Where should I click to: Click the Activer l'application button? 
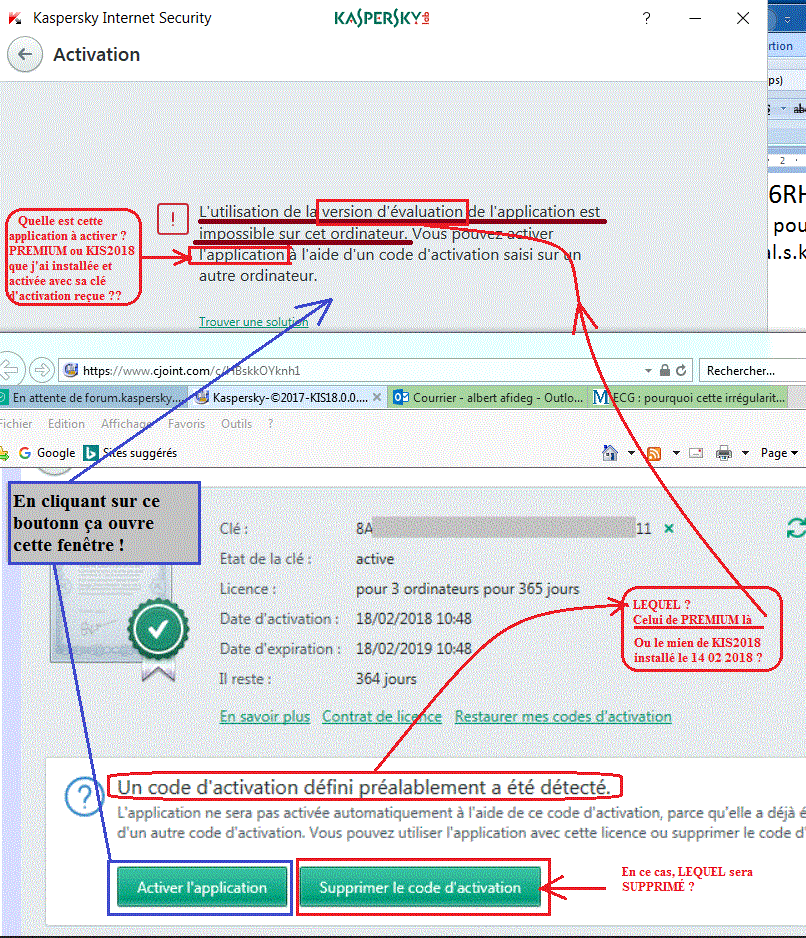pyautogui.click(x=202, y=887)
